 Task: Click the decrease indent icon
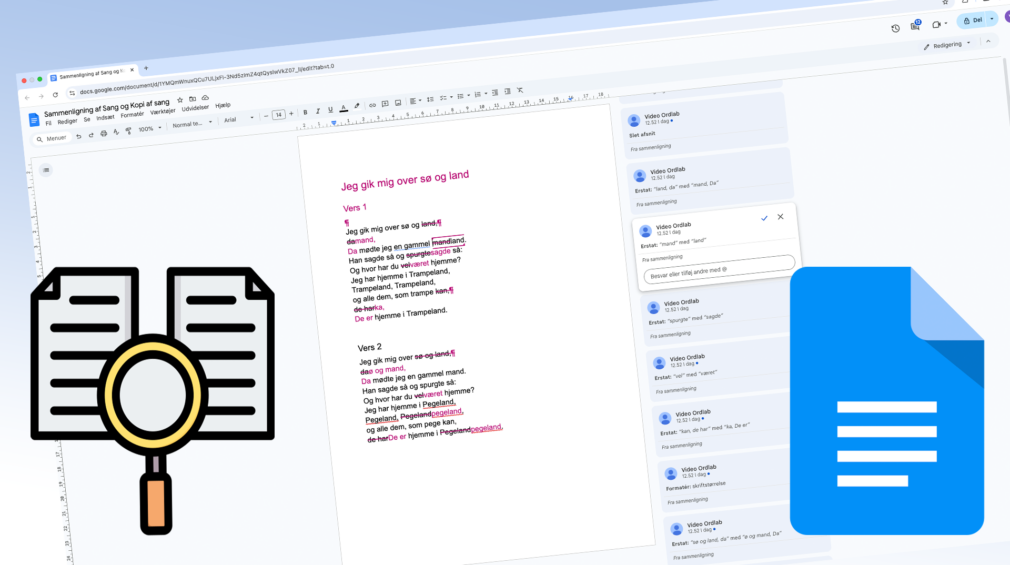coord(495,93)
